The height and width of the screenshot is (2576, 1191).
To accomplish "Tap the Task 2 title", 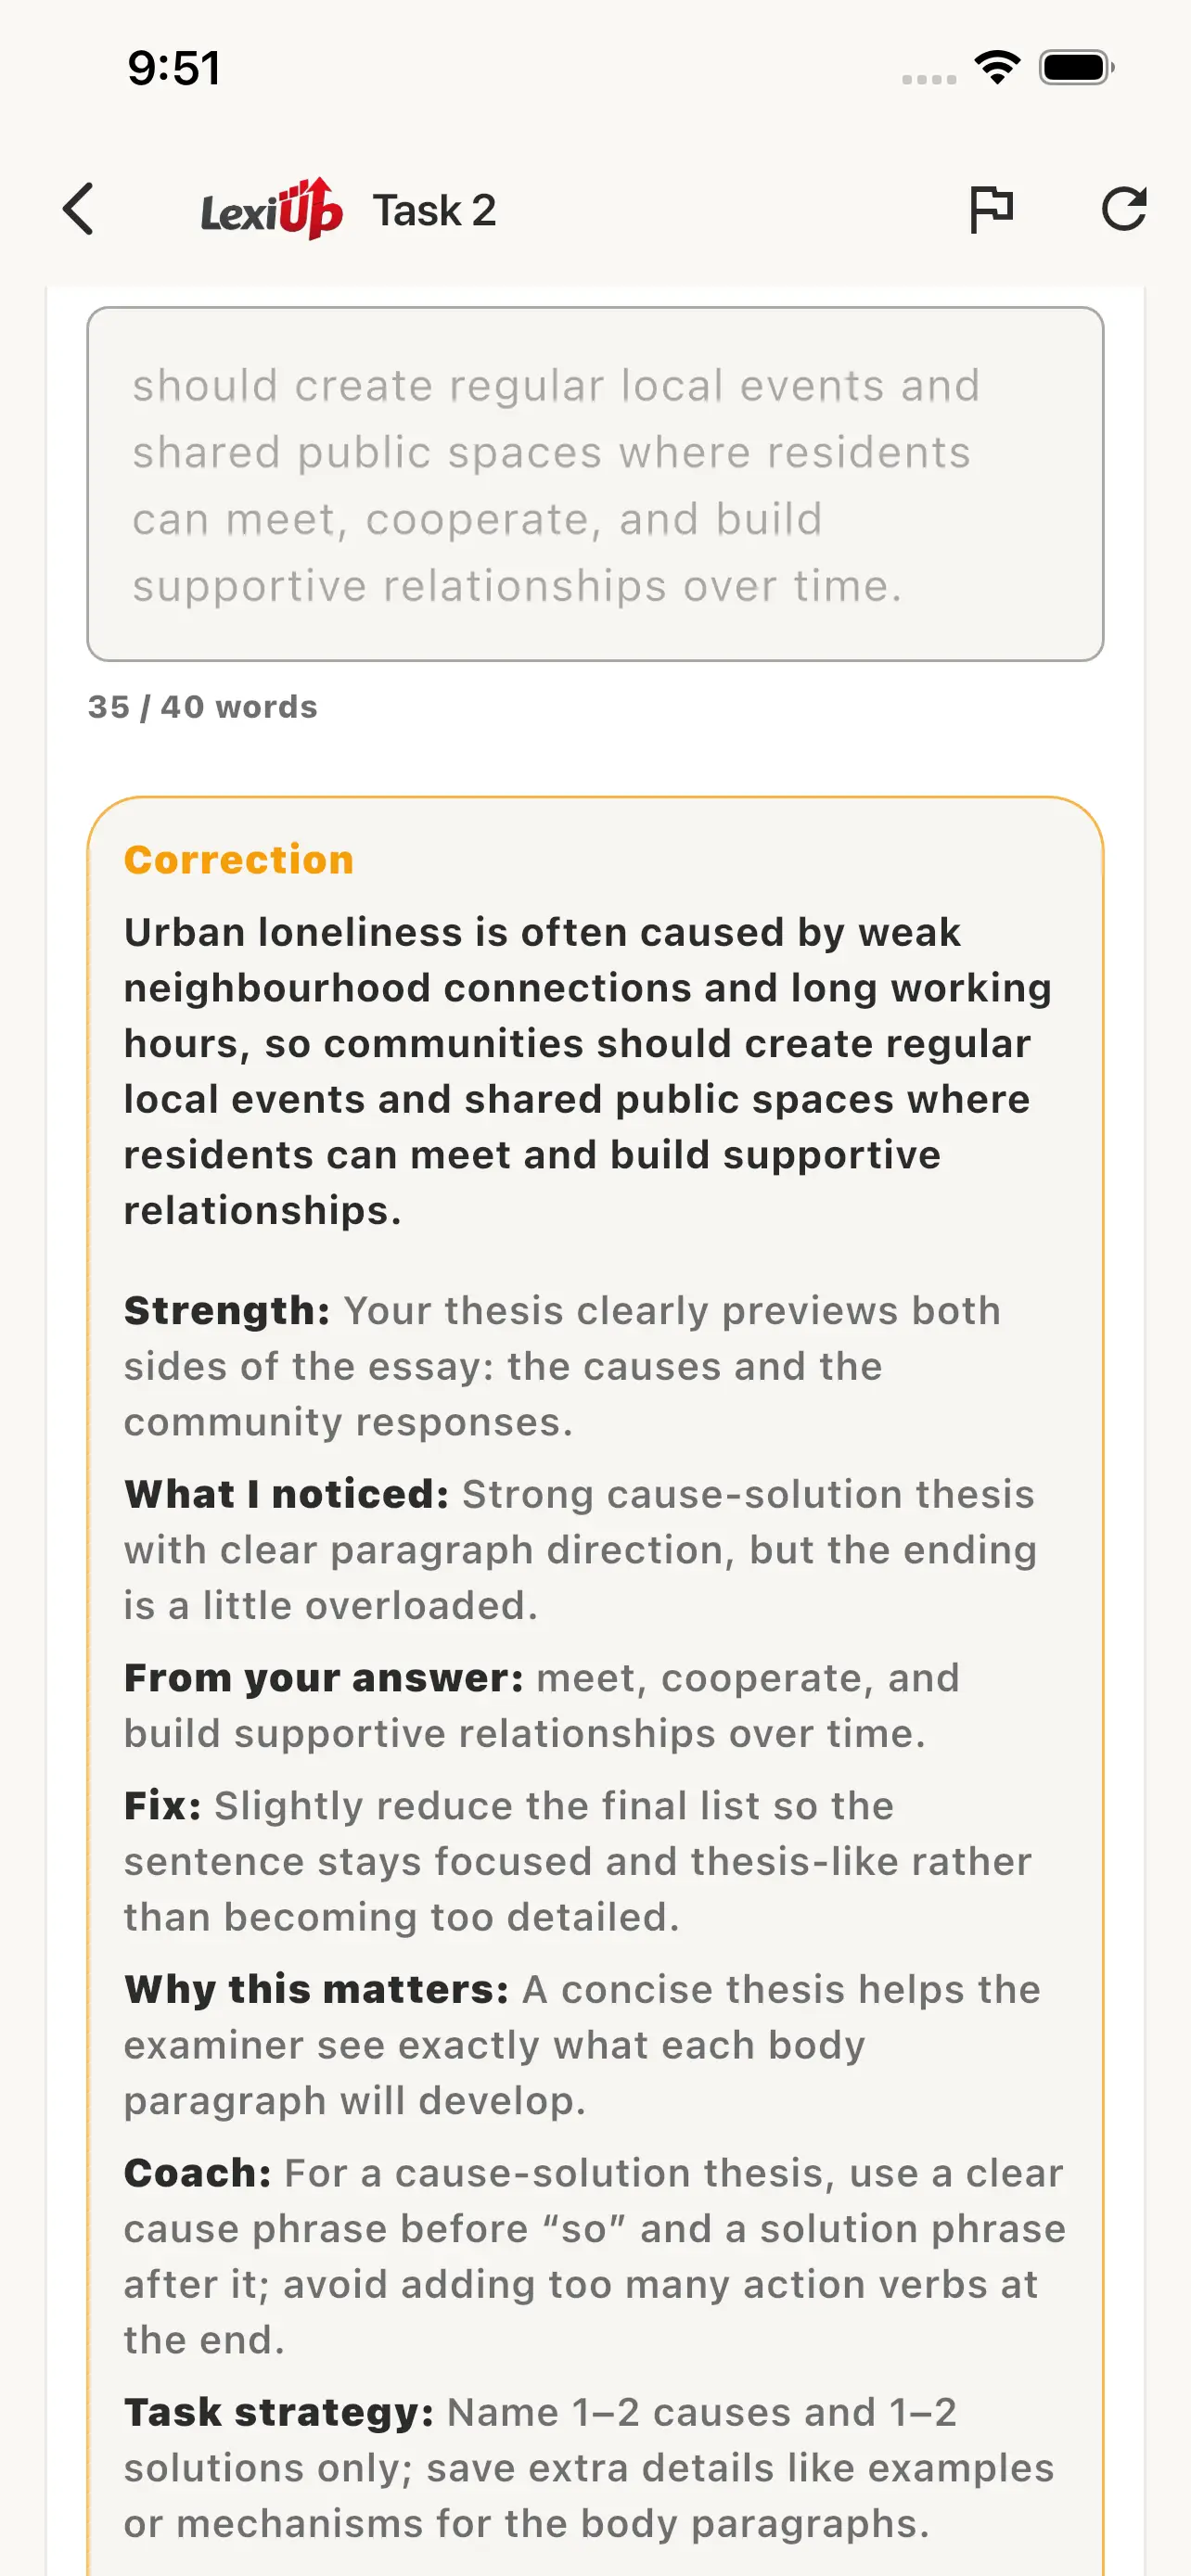I will pos(434,210).
